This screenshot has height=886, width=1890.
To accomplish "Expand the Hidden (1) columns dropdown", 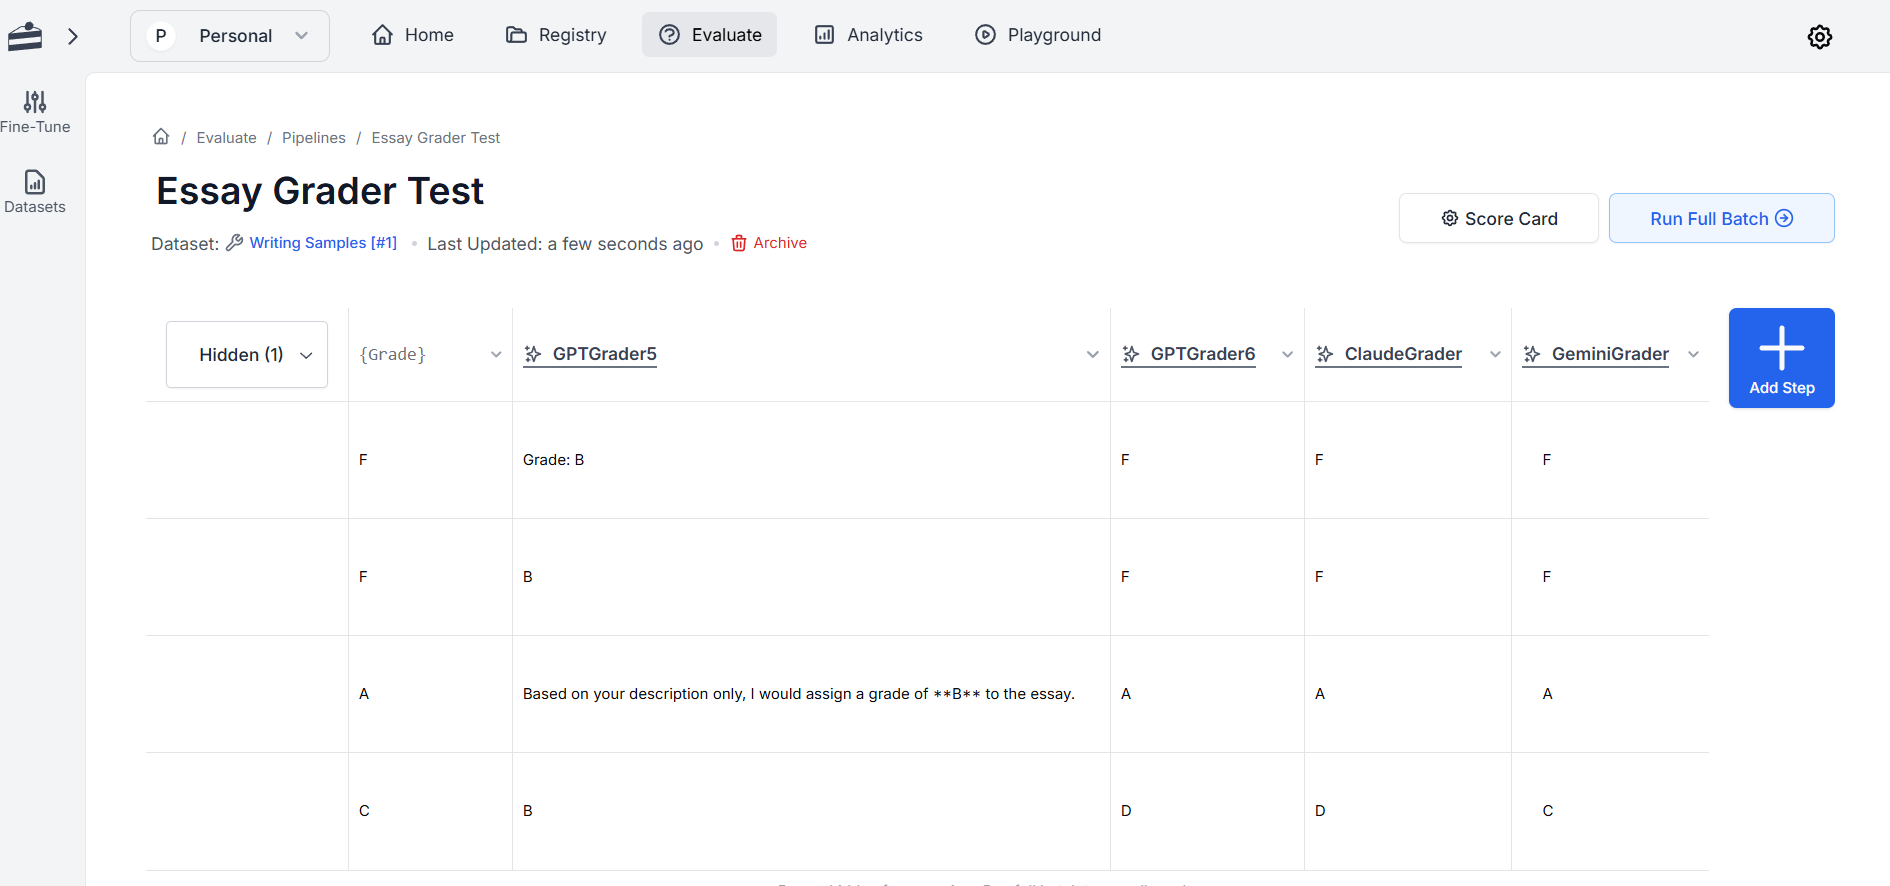I will [x=247, y=355].
